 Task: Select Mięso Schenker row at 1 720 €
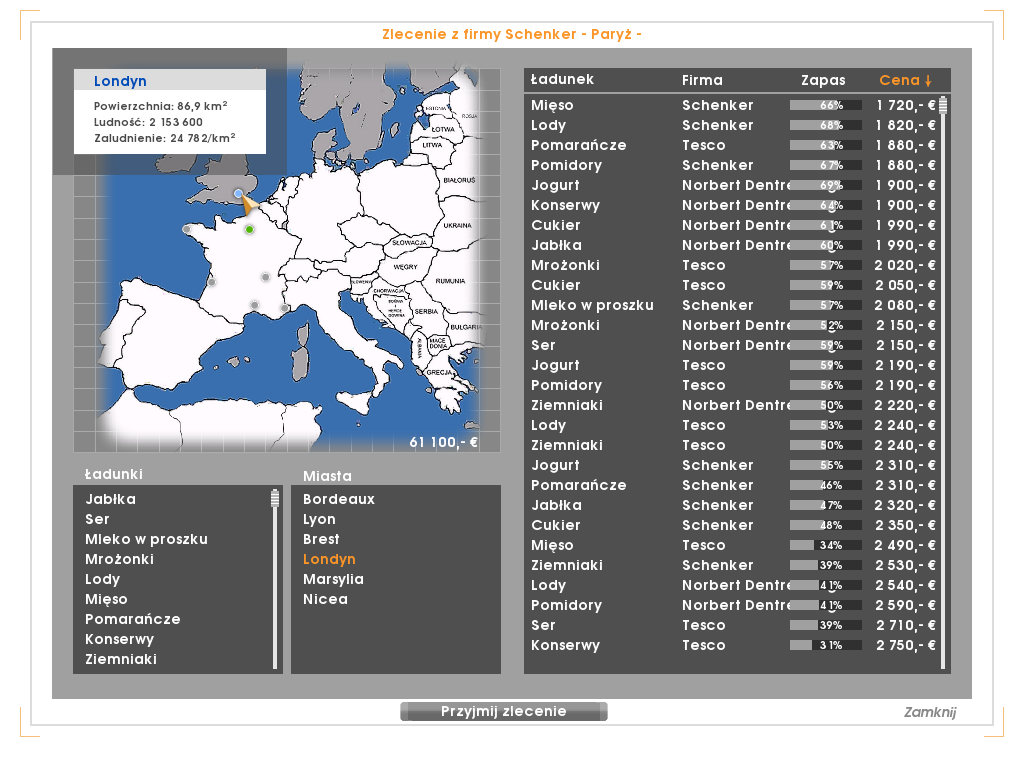point(733,105)
